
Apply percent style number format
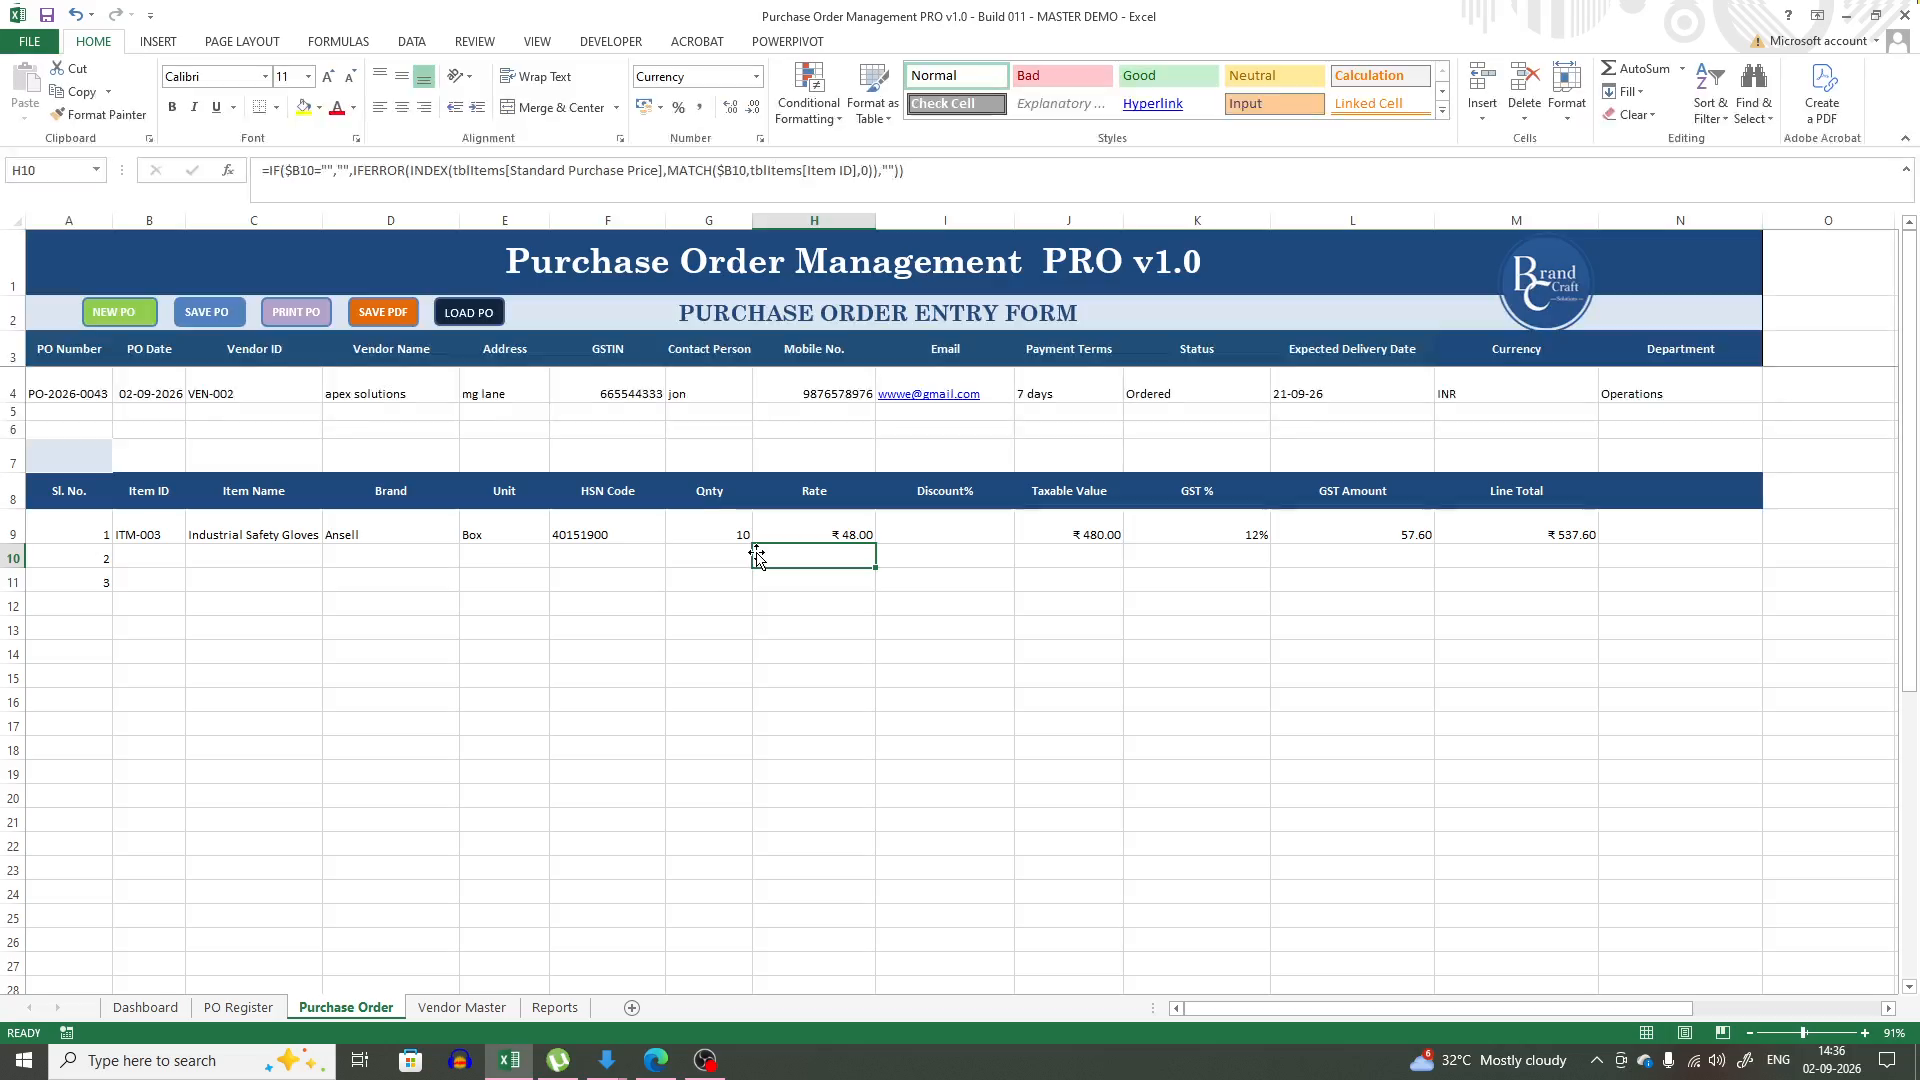[x=678, y=107]
